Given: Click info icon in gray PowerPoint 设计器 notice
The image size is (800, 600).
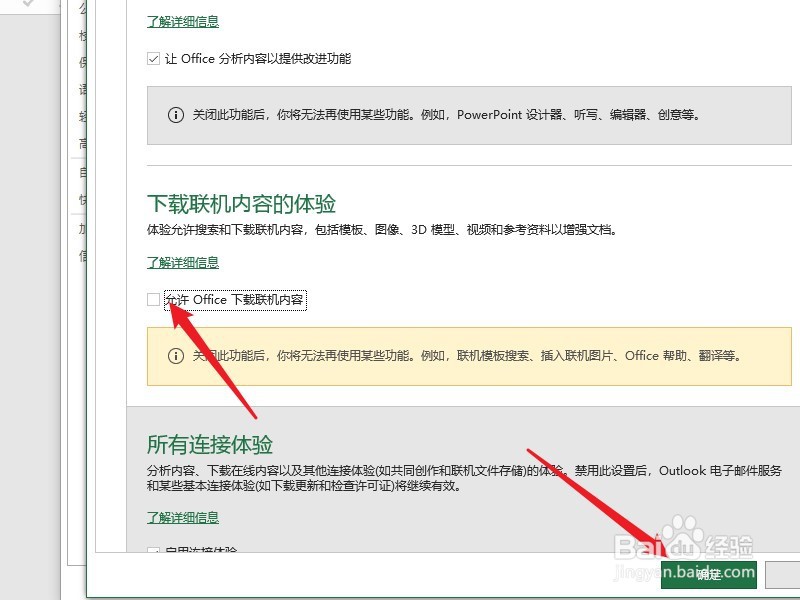Looking at the screenshot, I should 176,115.
